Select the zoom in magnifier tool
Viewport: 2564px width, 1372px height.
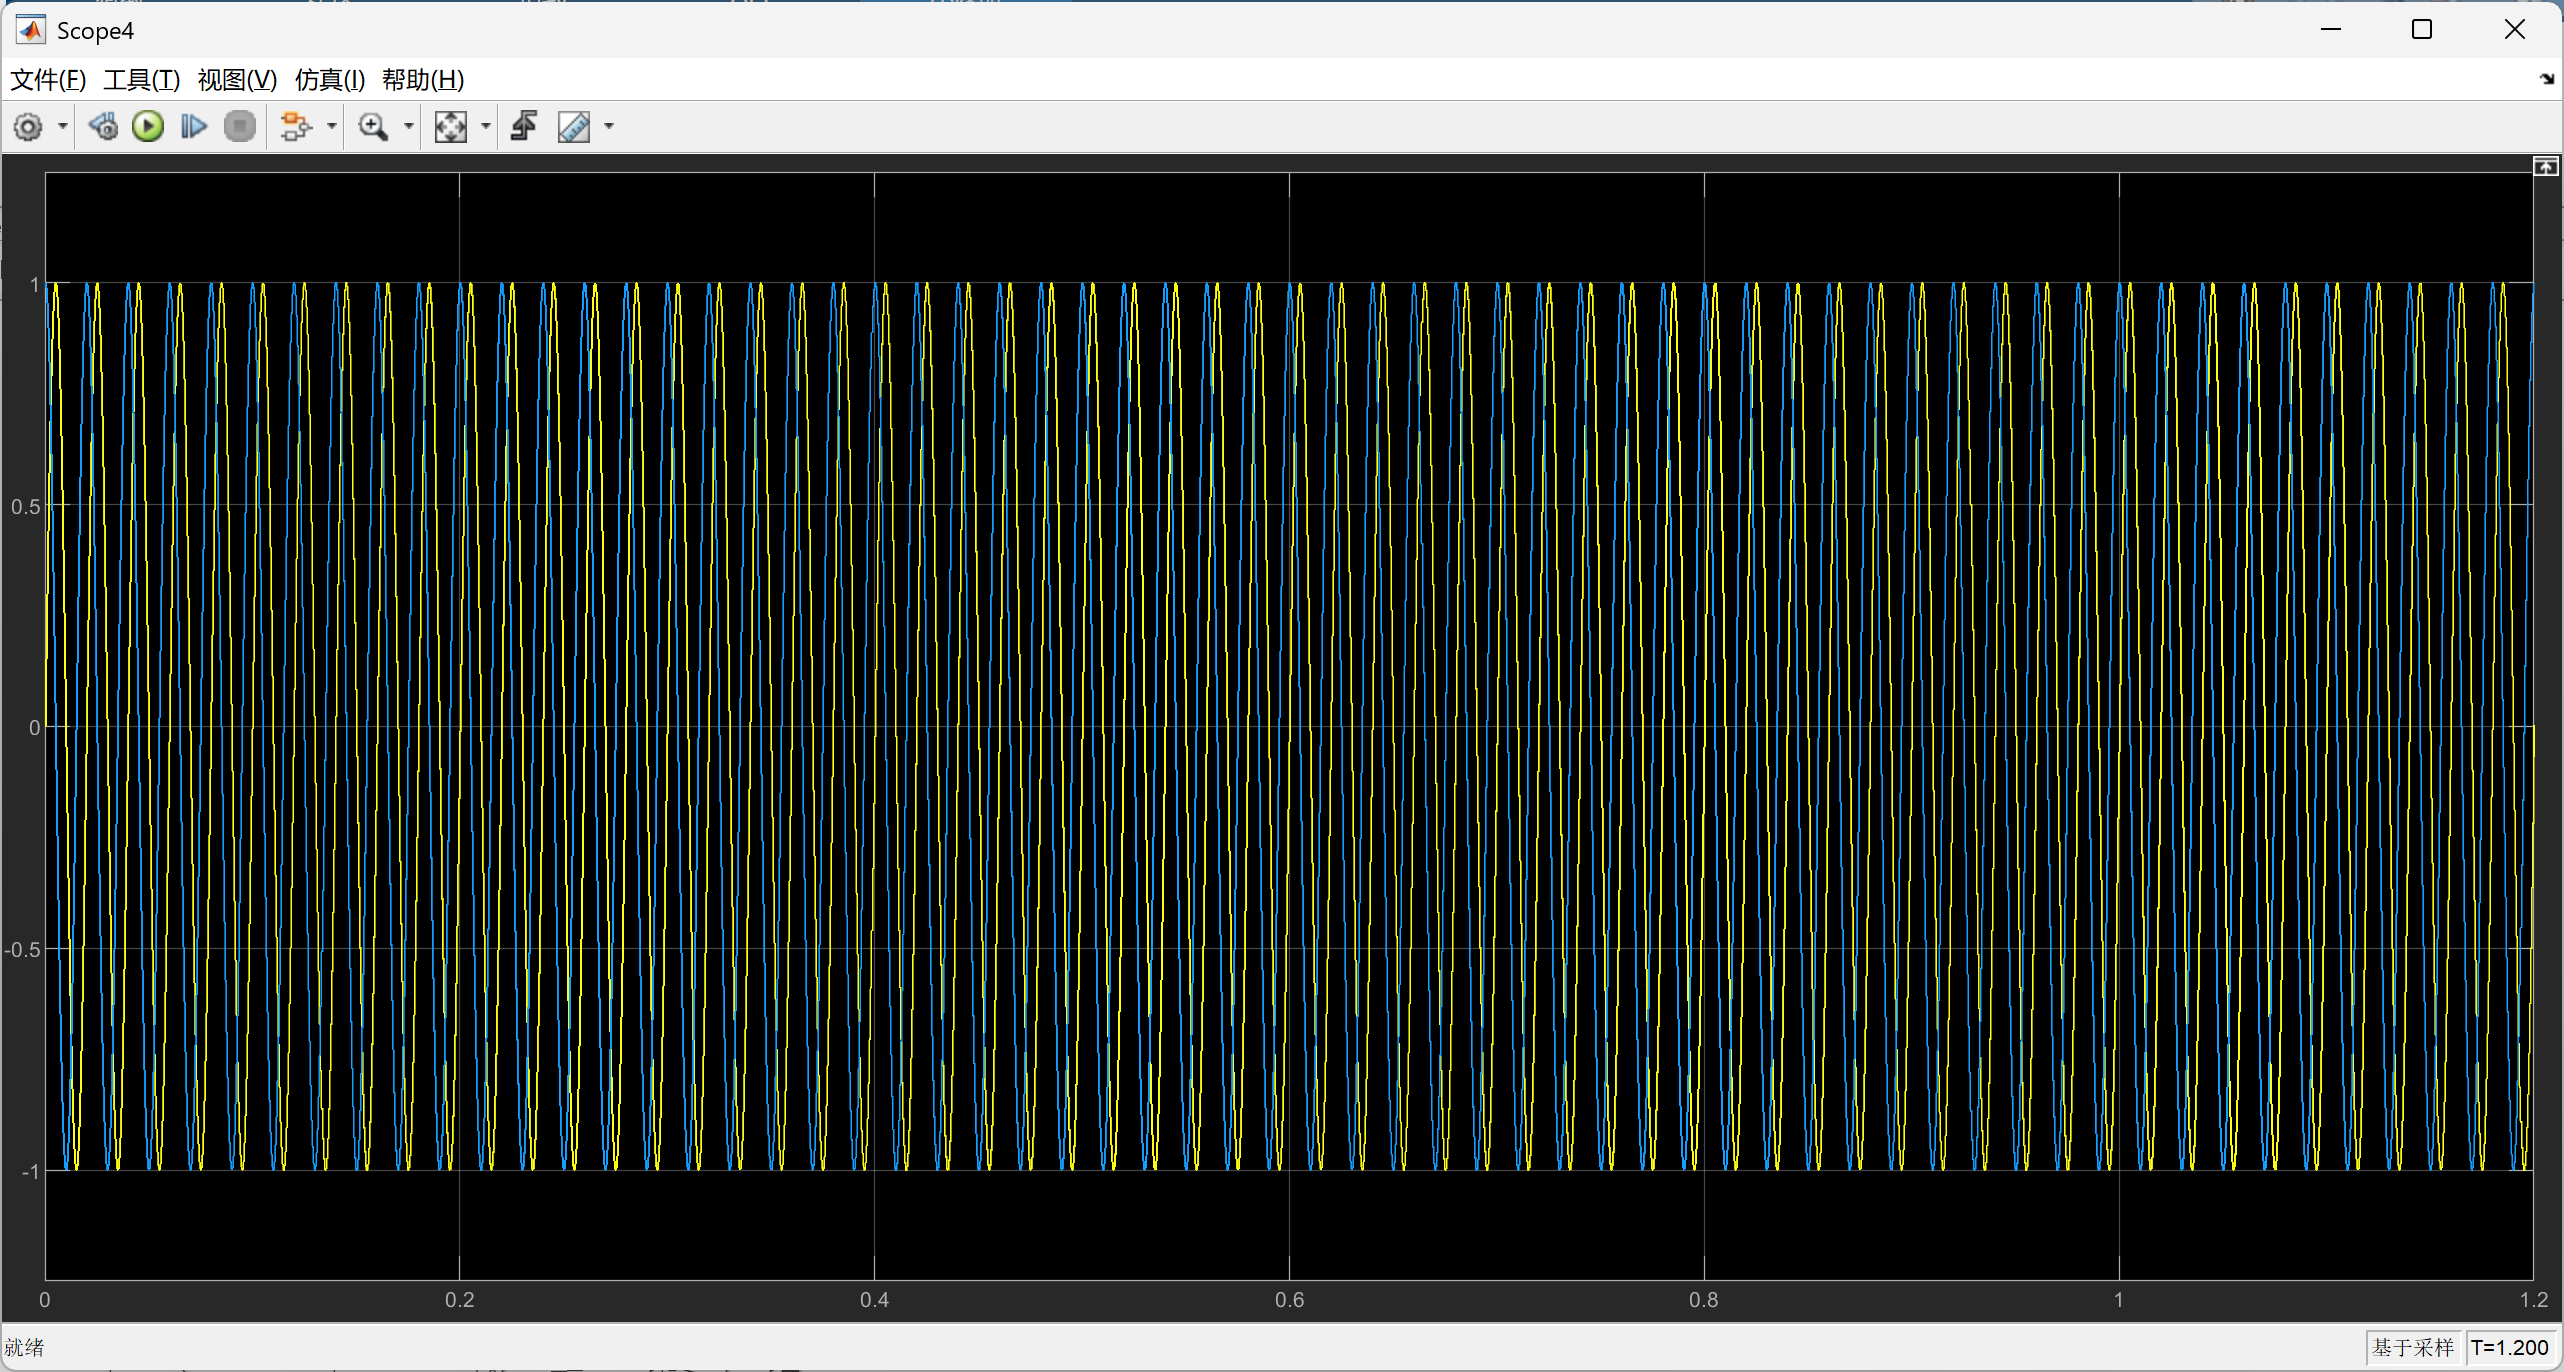pos(373,127)
